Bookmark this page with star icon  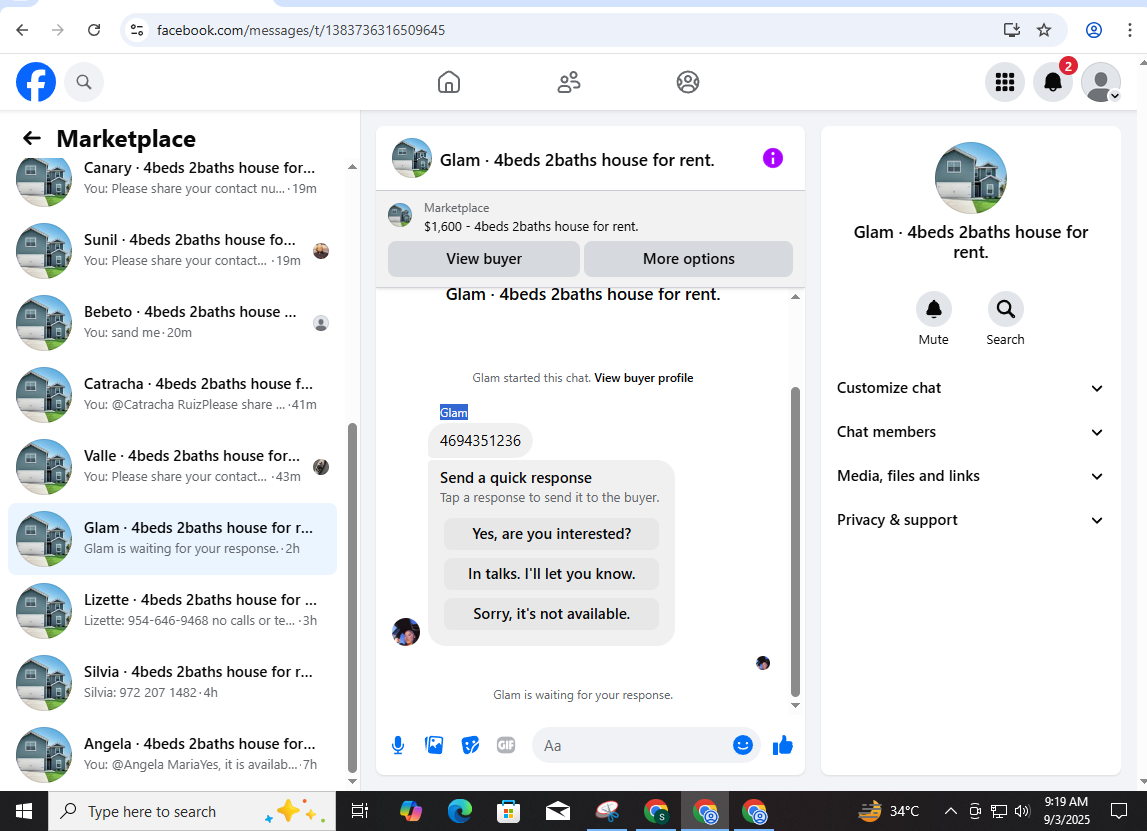[x=1044, y=30]
